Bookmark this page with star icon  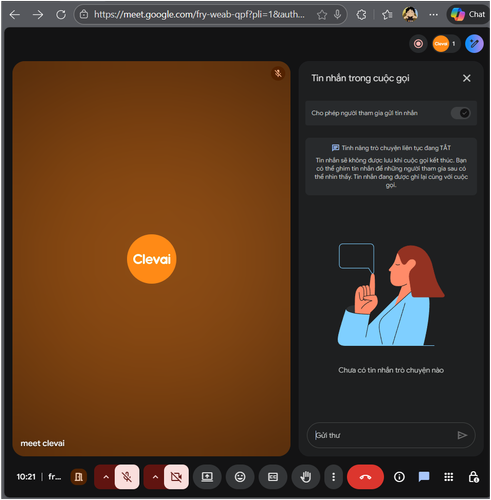[x=322, y=14]
